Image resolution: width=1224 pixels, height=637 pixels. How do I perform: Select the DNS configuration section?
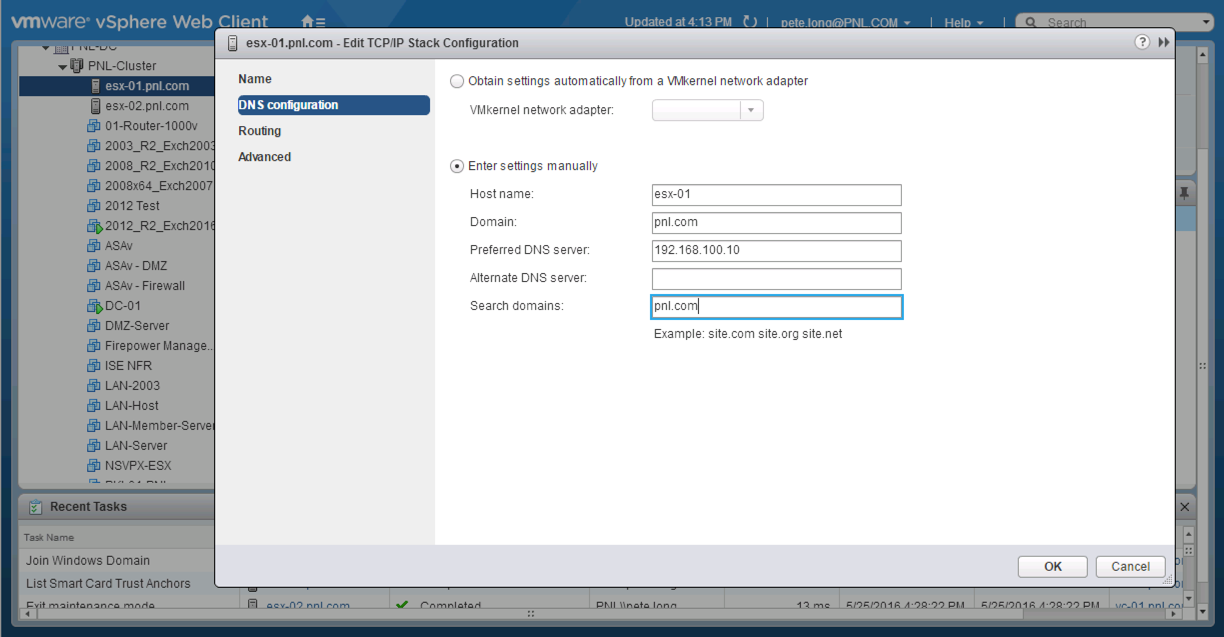(x=333, y=105)
